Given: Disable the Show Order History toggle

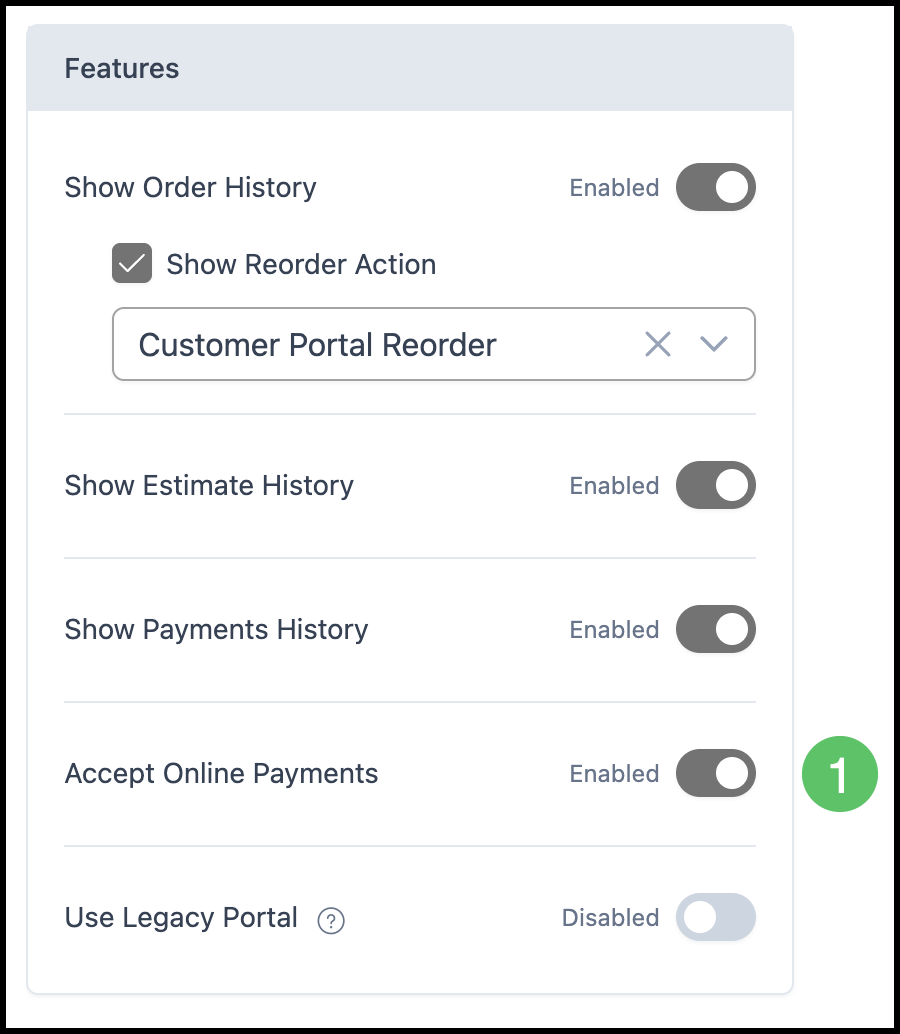Looking at the screenshot, I should coord(715,187).
